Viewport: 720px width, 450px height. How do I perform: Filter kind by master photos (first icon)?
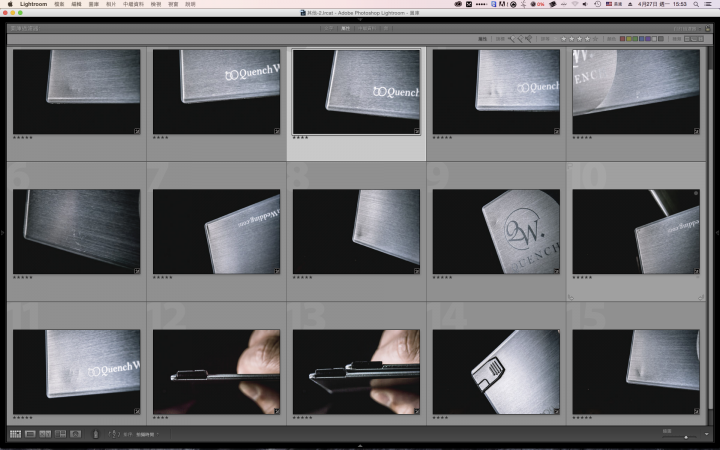(x=687, y=39)
